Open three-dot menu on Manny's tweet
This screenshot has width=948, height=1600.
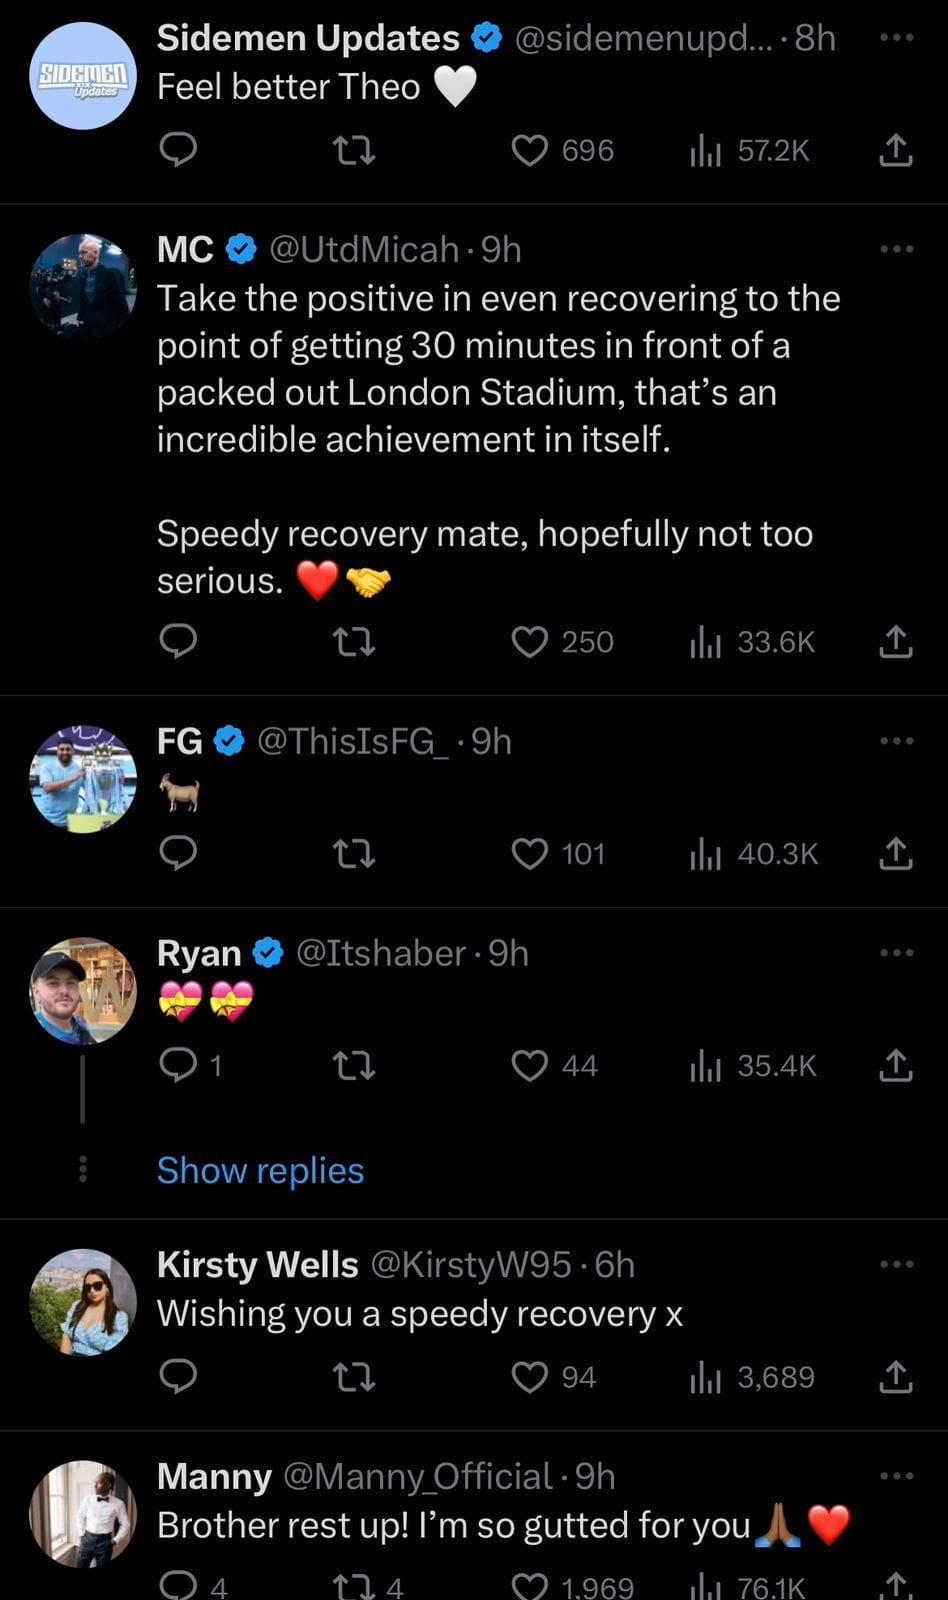click(x=896, y=1476)
